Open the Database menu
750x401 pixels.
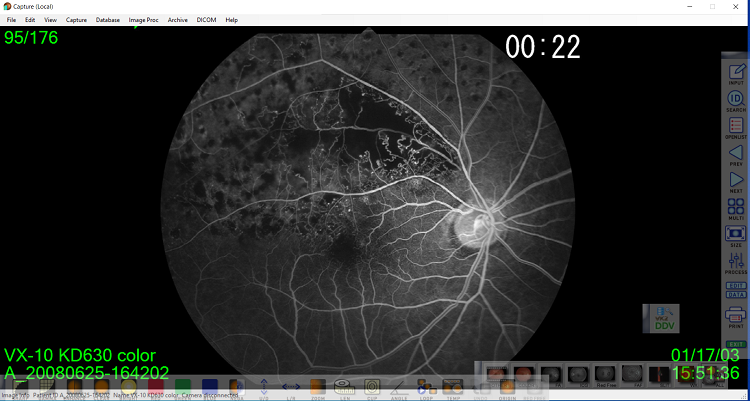tap(107, 20)
